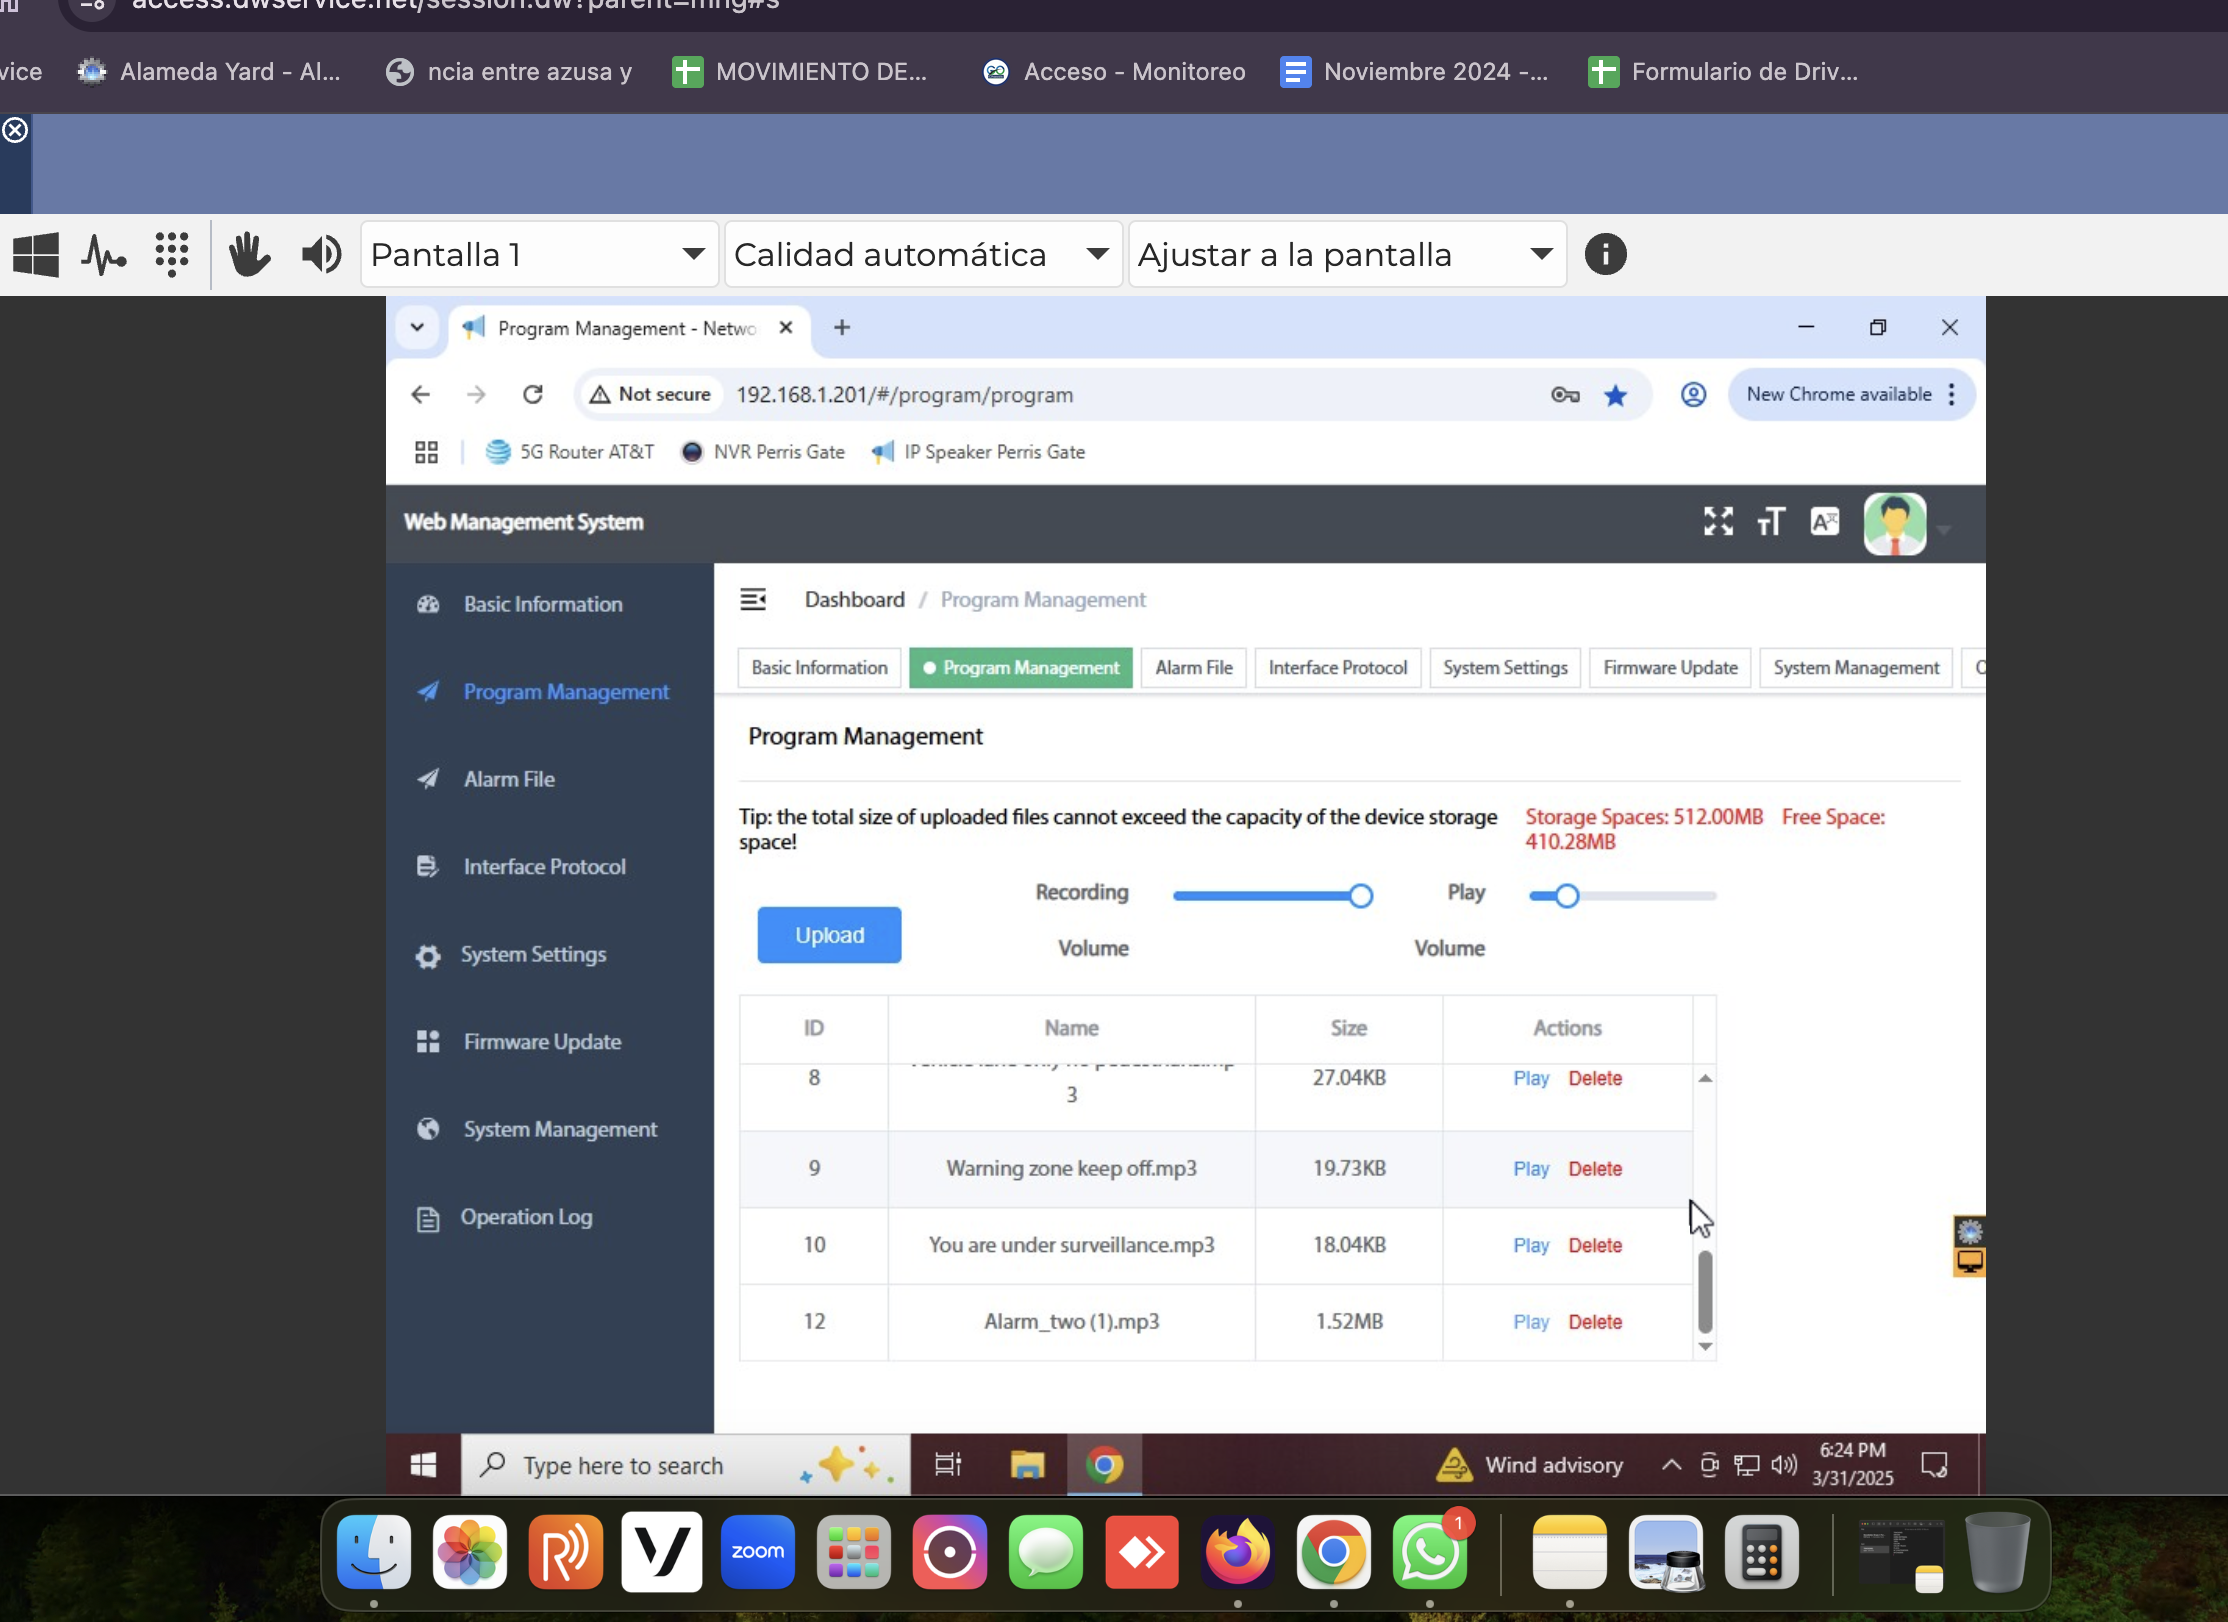Switch to the Basic Information tab

(819, 668)
